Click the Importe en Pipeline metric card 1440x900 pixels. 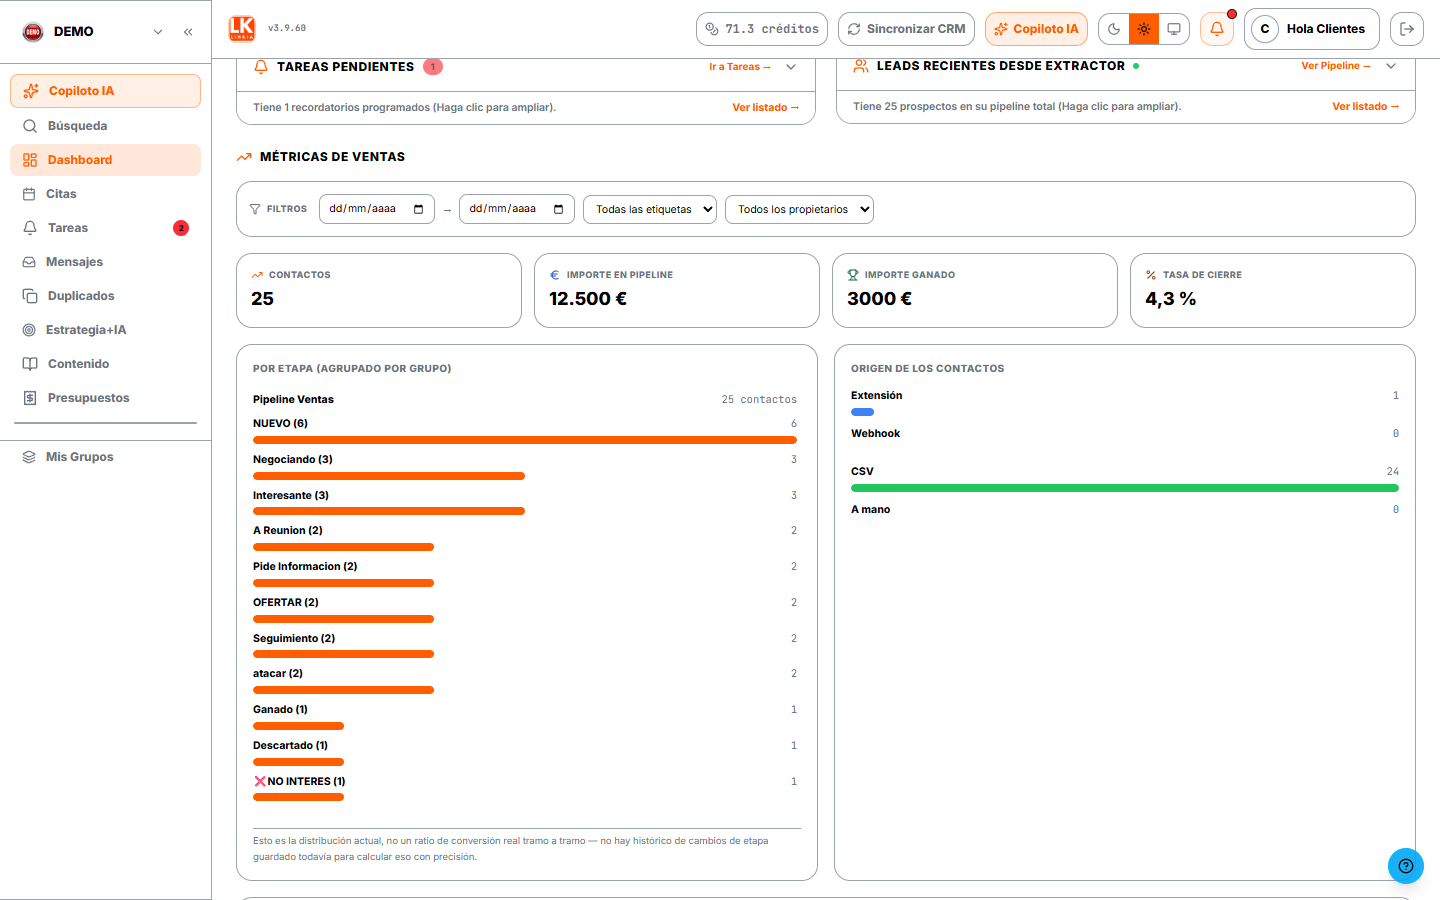[677, 290]
